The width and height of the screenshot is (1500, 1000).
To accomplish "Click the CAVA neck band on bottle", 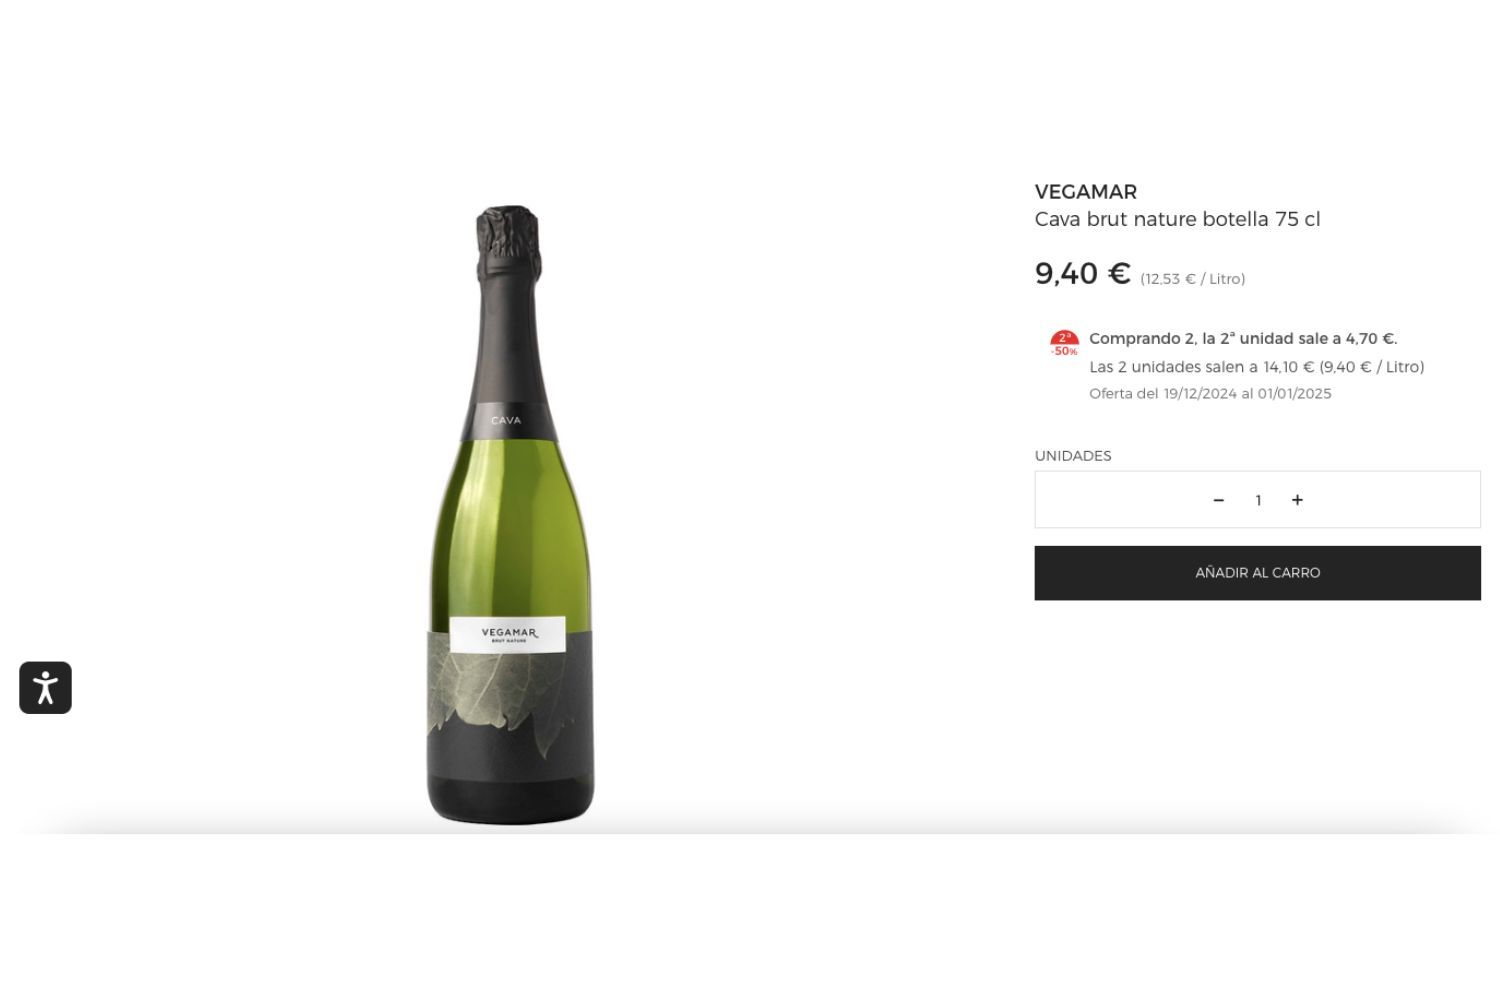I will pos(507,421).
